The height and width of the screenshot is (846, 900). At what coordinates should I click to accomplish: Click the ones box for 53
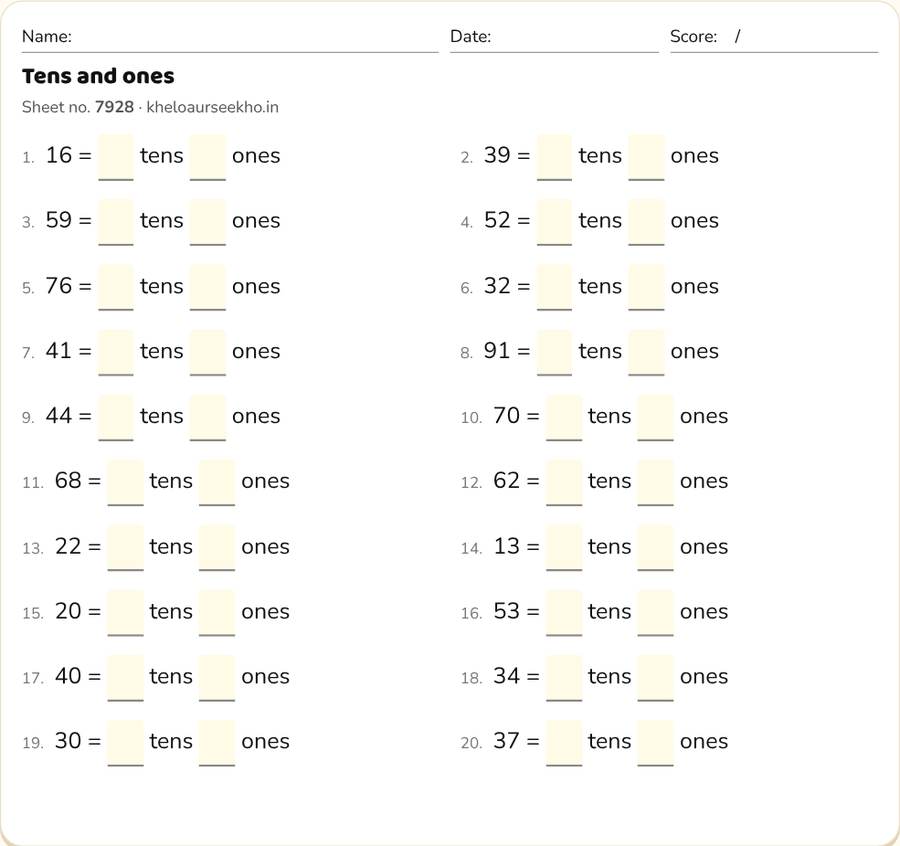pos(655,612)
